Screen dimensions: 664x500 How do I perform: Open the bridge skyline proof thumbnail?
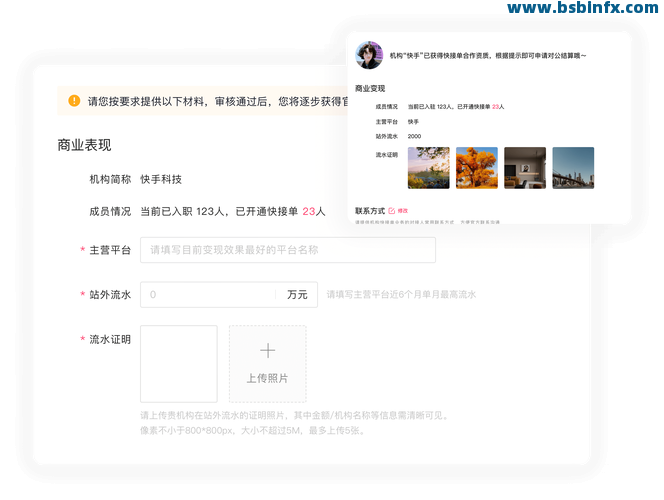(573, 168)
